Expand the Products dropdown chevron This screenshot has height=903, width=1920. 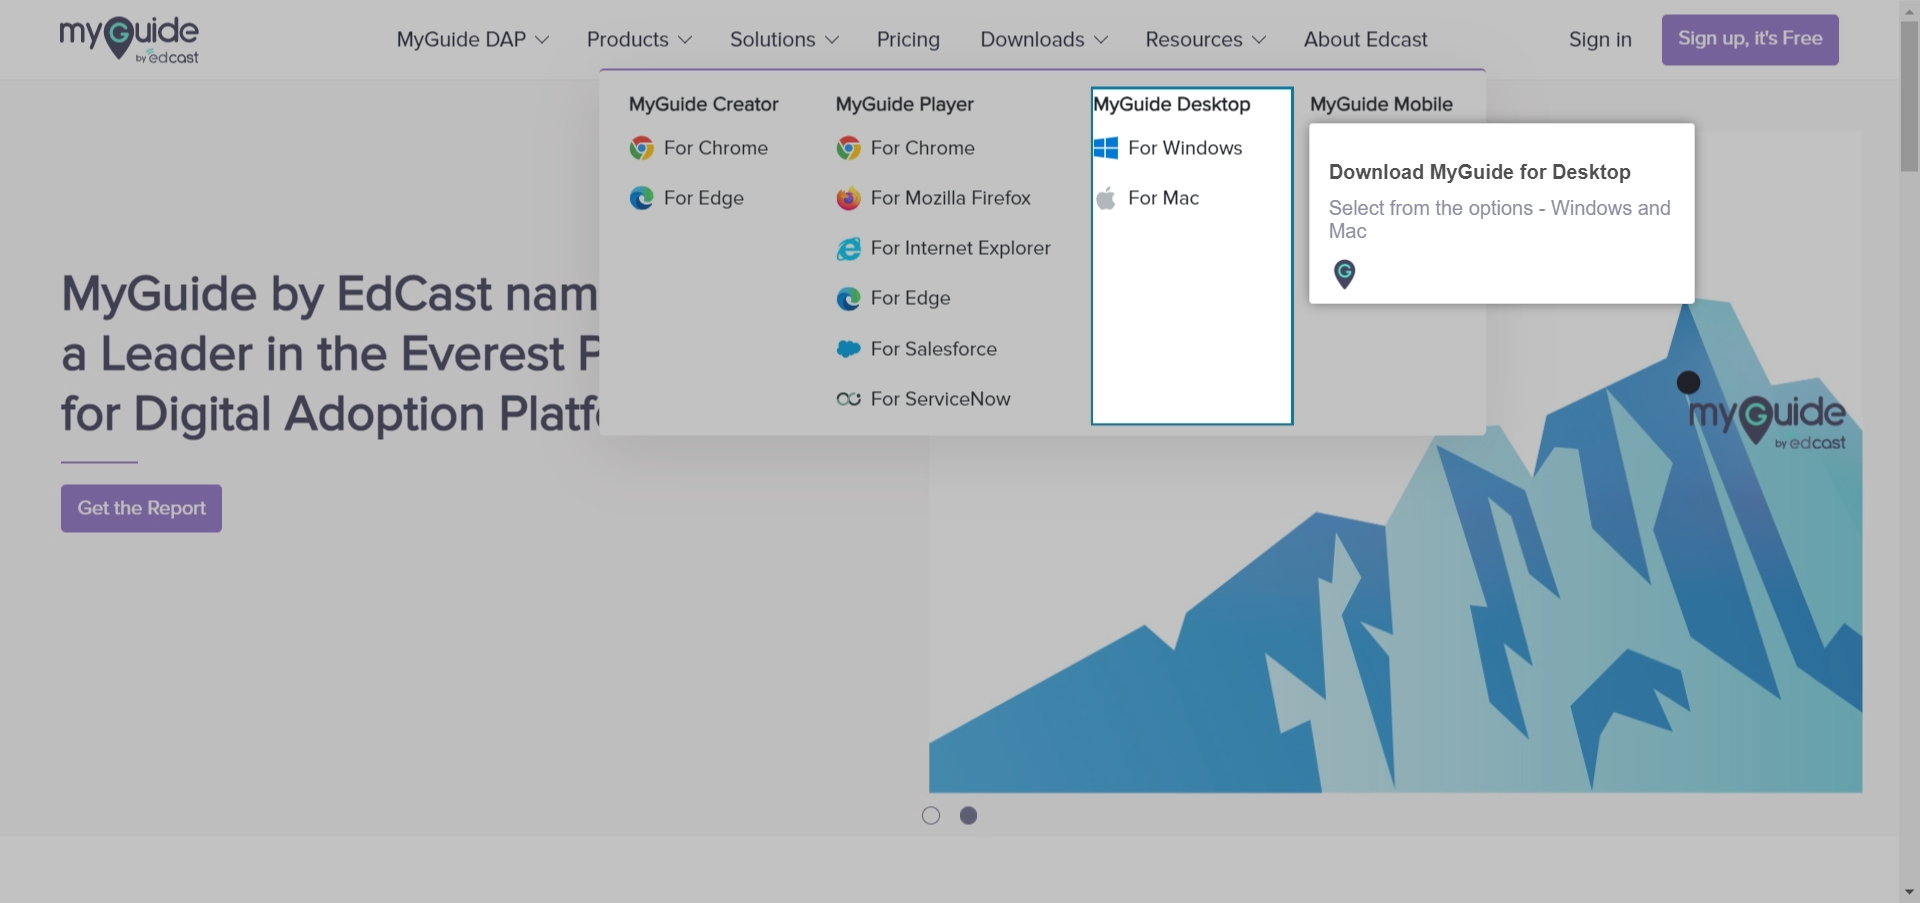685,40
